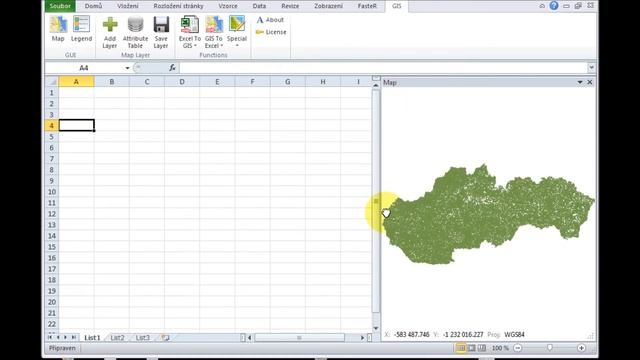Click the insert function fx icon
The image size is (640, 360).
172,68
